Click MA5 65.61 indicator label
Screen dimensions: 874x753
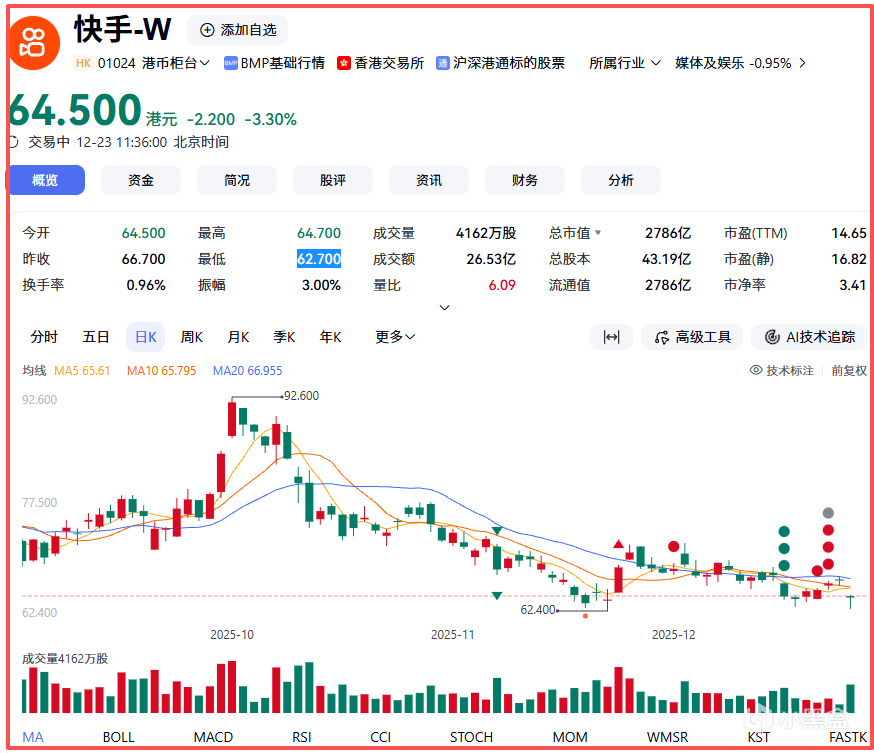pyautogui.click(x=82, y=371)
